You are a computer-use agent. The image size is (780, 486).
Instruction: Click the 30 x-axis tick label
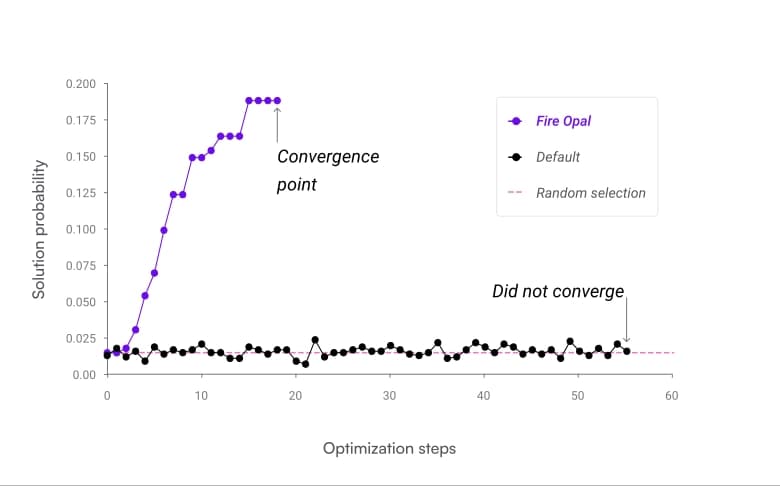point(390,395)
